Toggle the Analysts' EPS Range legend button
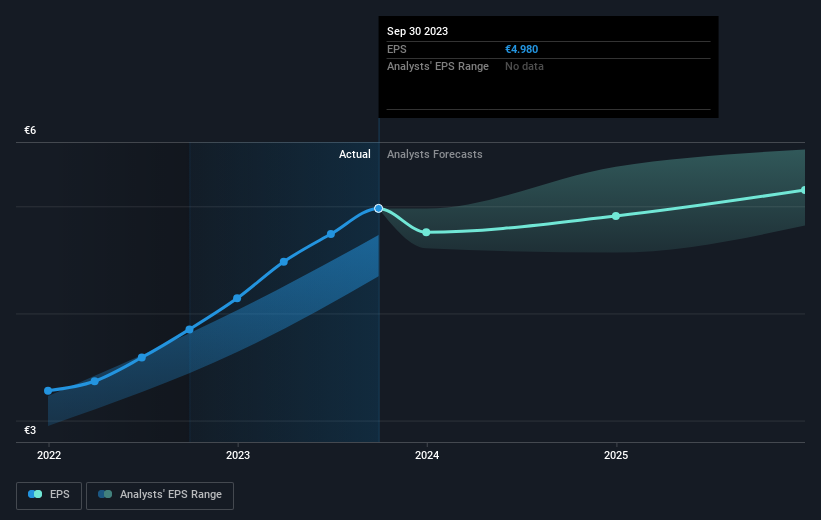The image size is (821, 520). [x=160, y=495]
